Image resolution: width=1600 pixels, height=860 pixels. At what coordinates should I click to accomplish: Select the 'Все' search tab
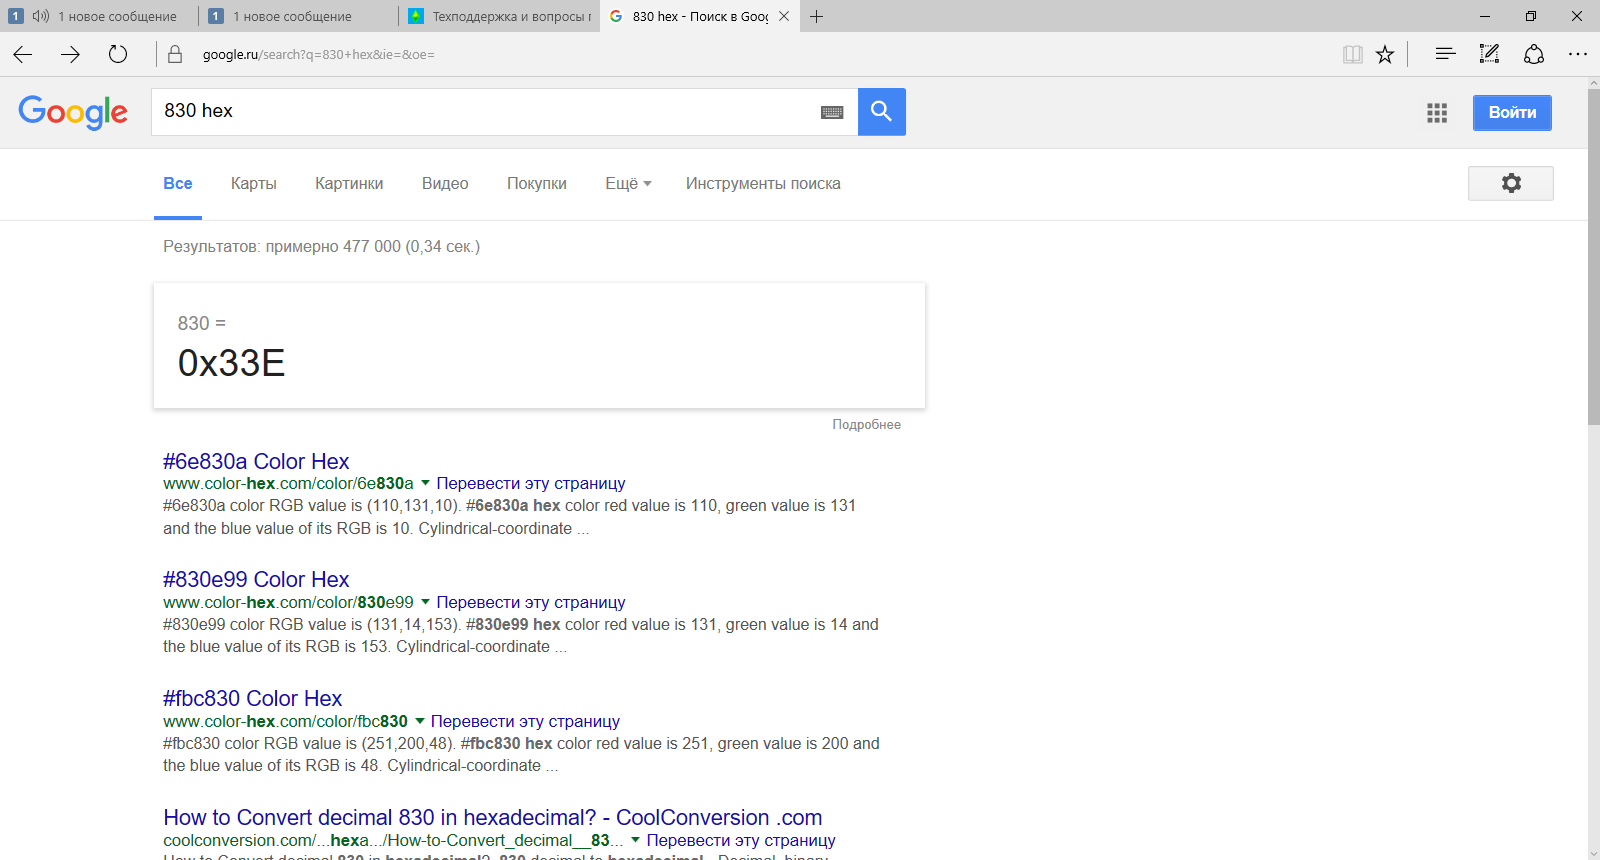tap(178, 184)
